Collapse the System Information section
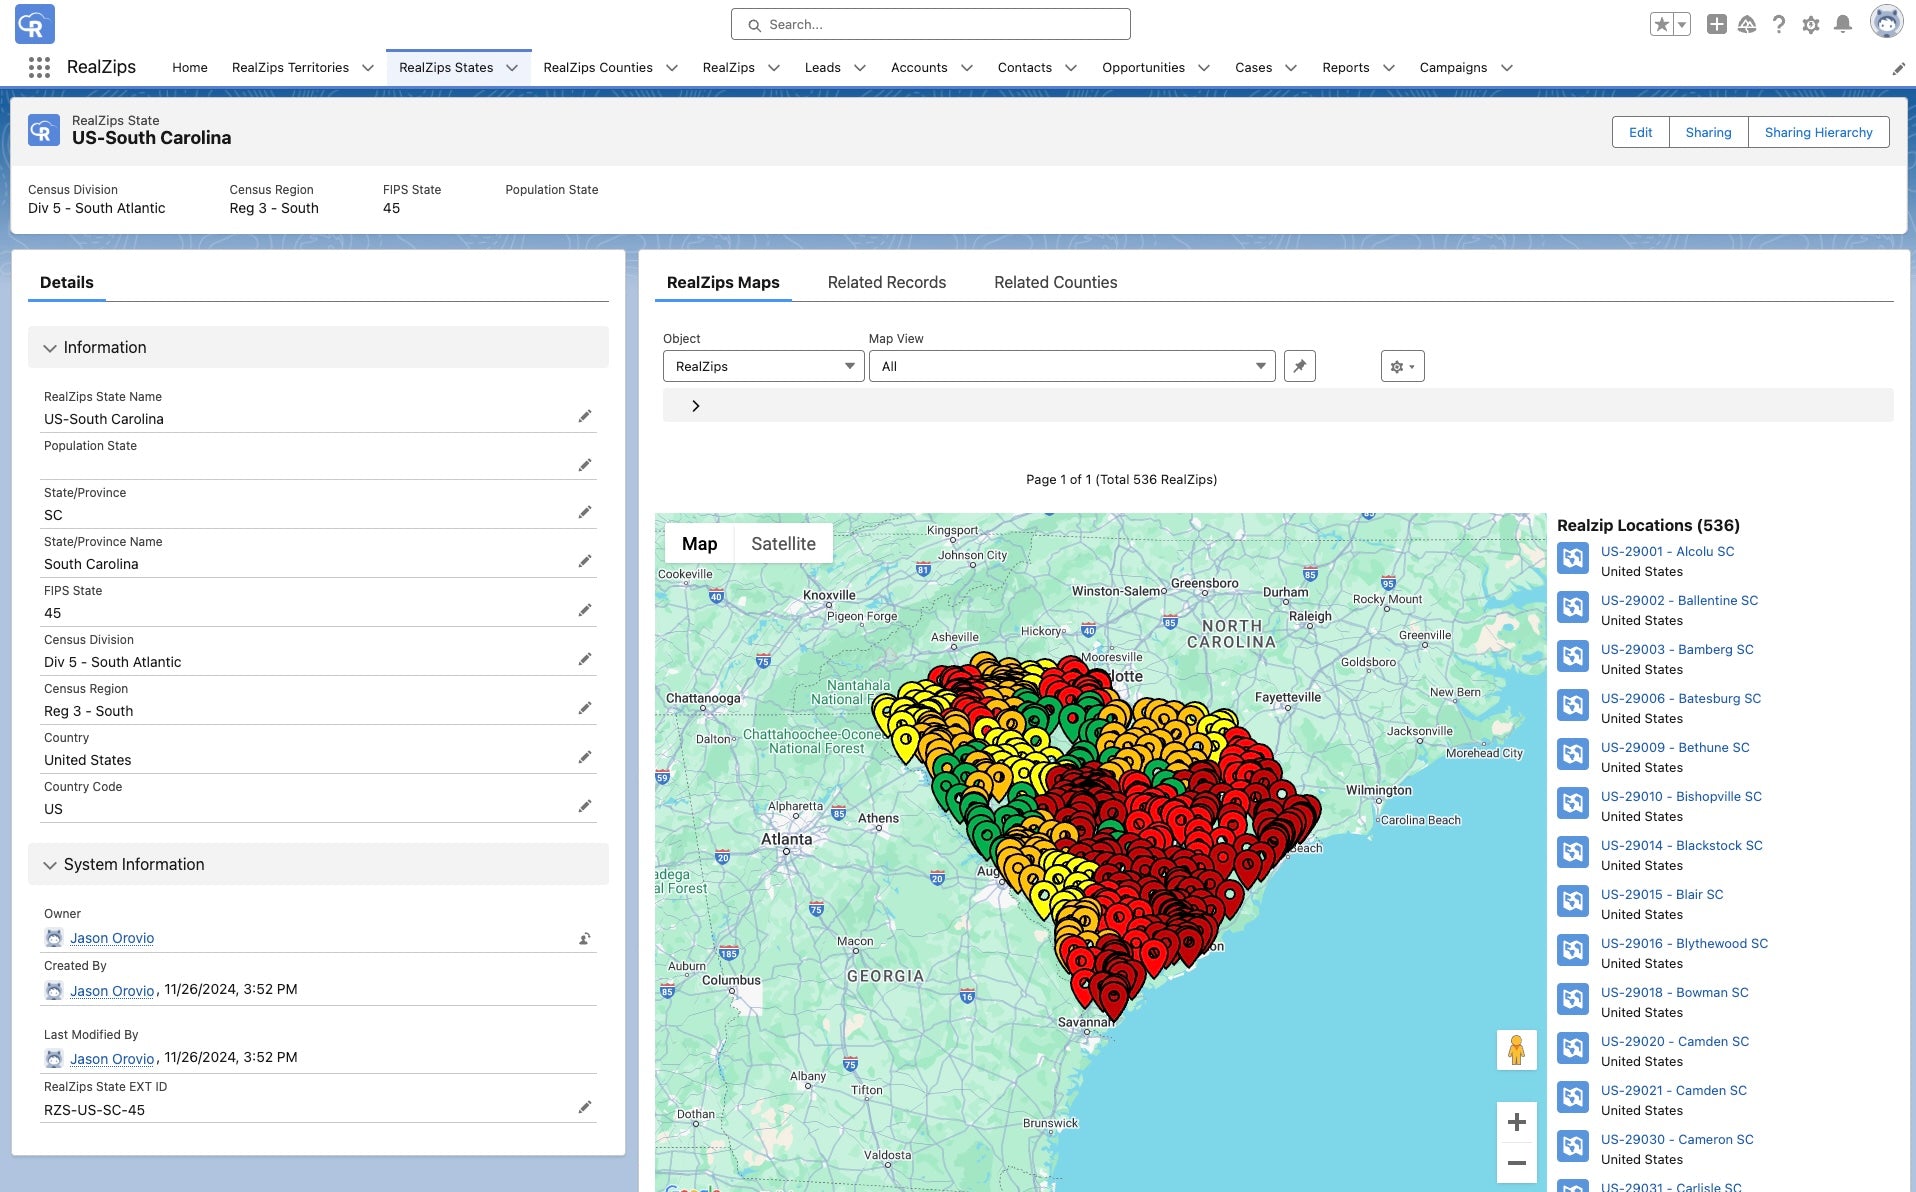Image resolution: width=1916 pixels, height=1192 pixels. click(x=50, y=865)
